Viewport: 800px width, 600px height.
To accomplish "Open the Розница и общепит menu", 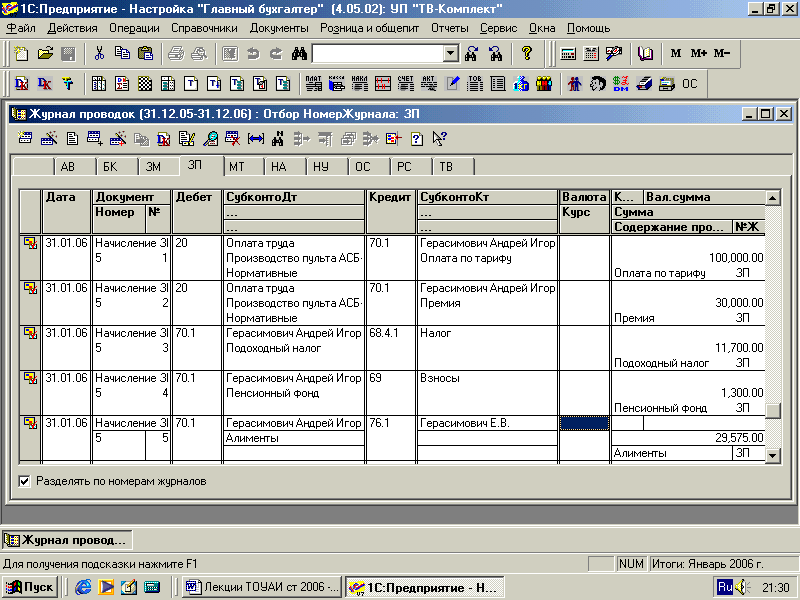I will coord(369,28).
